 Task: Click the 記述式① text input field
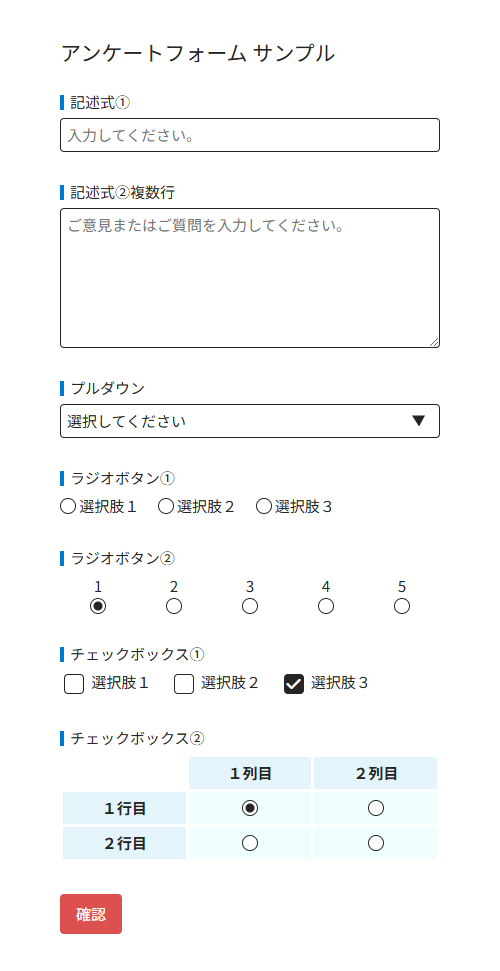point(250,135)
